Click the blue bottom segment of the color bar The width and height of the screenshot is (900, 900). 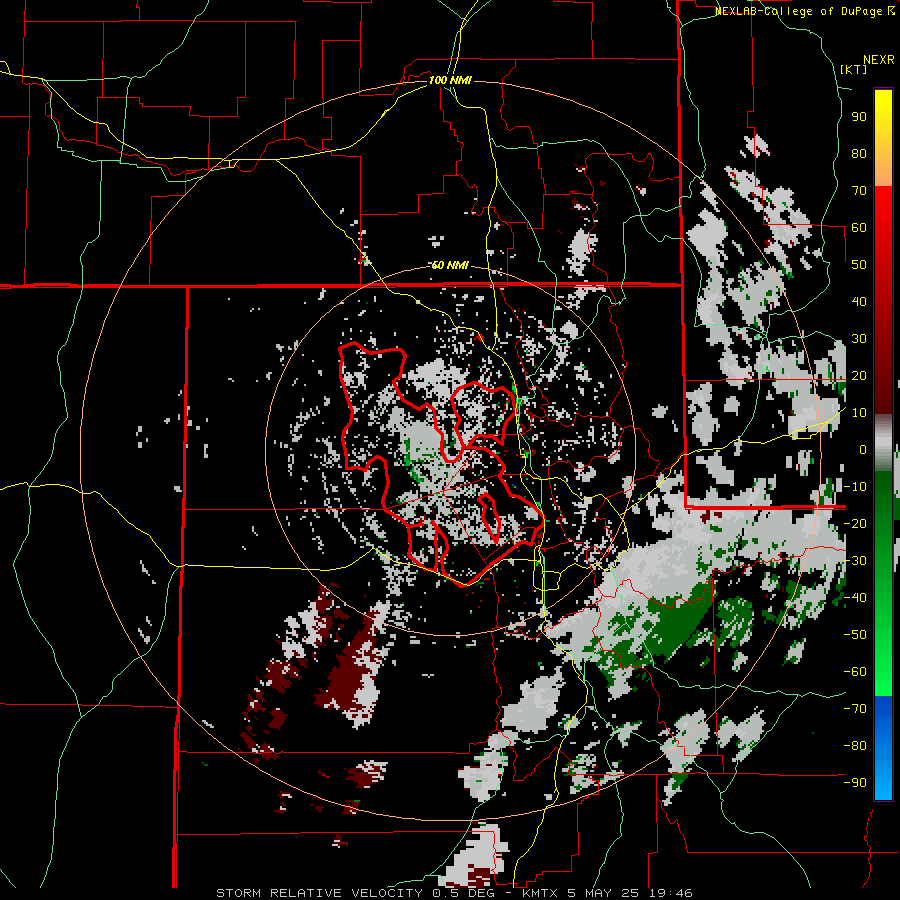(883, 748)
